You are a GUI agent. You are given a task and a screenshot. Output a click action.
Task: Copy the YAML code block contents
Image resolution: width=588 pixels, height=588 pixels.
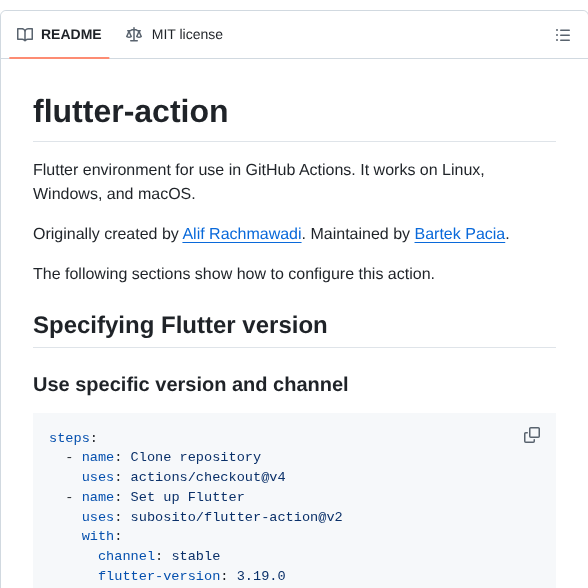pyautogui.click(x=532, y=435)
